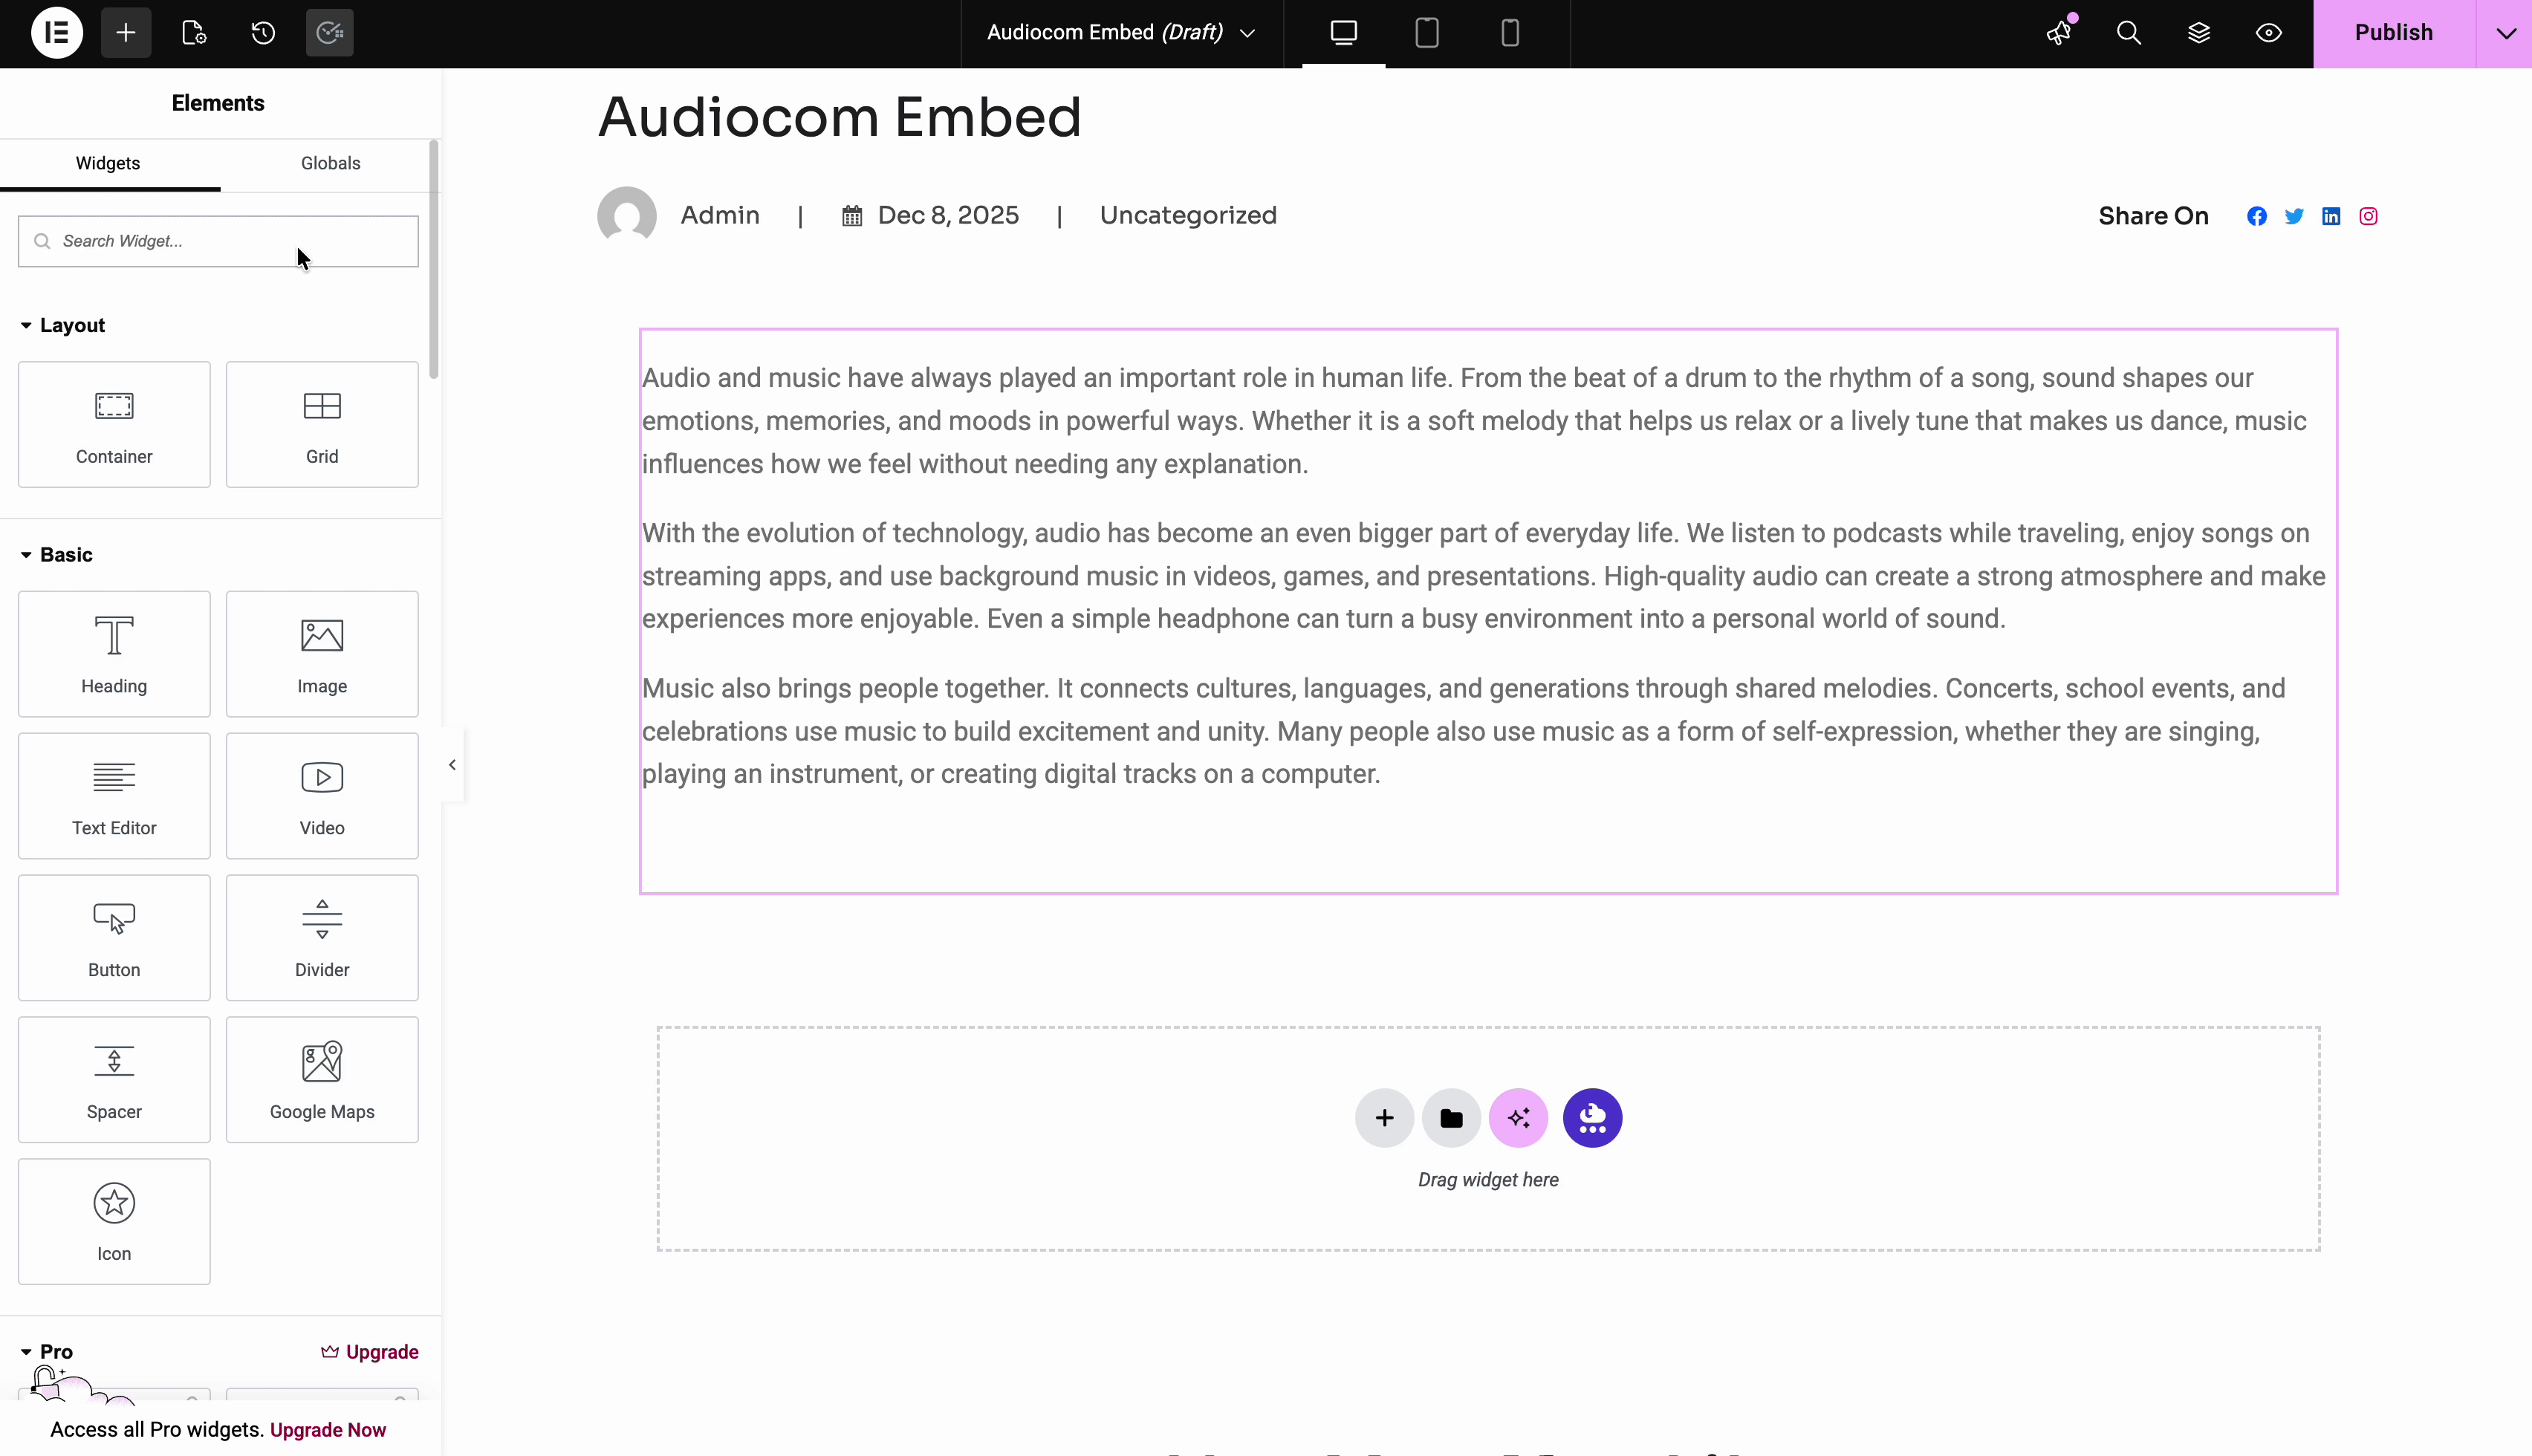Screen dimensions: 2532x1456
Task: Switch to Tablet preview mode
Action: click(1426, 33)
